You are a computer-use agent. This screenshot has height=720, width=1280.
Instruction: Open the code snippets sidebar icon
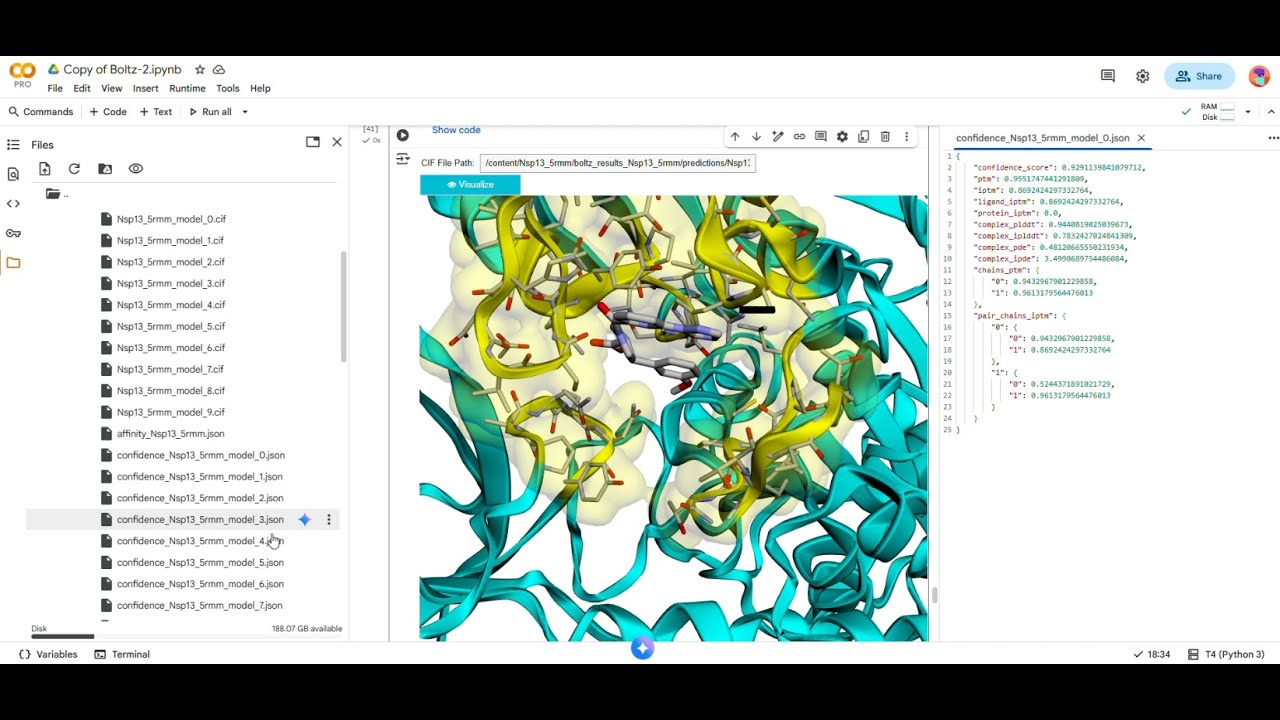13,203
